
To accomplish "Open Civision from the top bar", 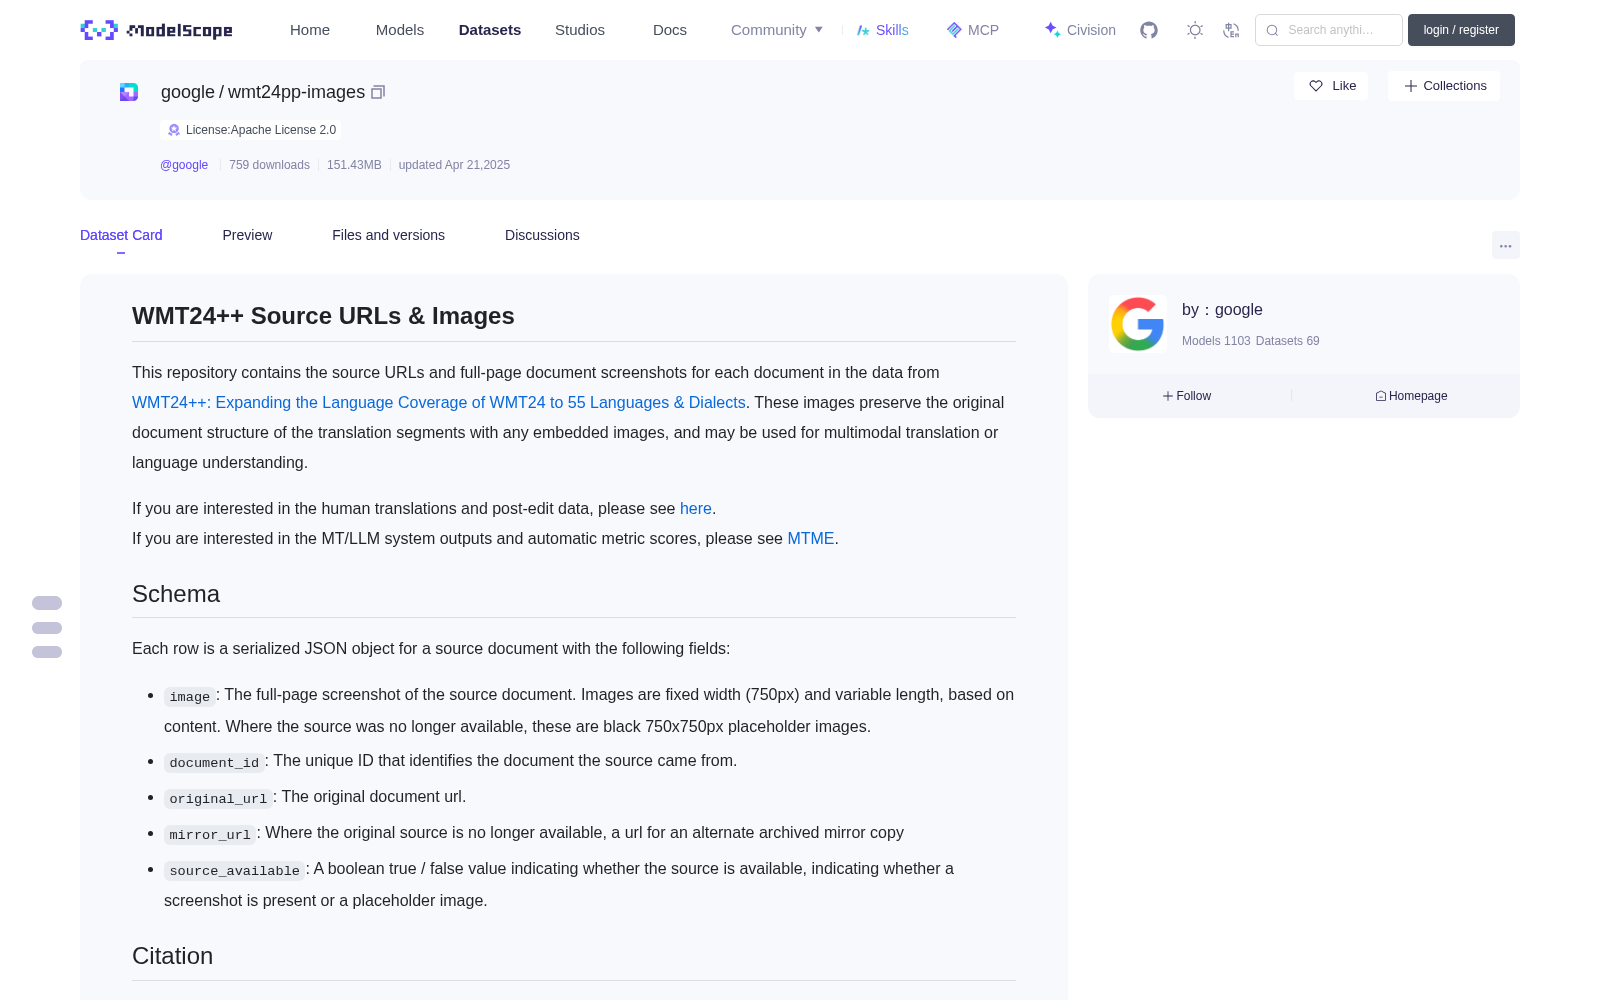I will [x=1080, y=30].
